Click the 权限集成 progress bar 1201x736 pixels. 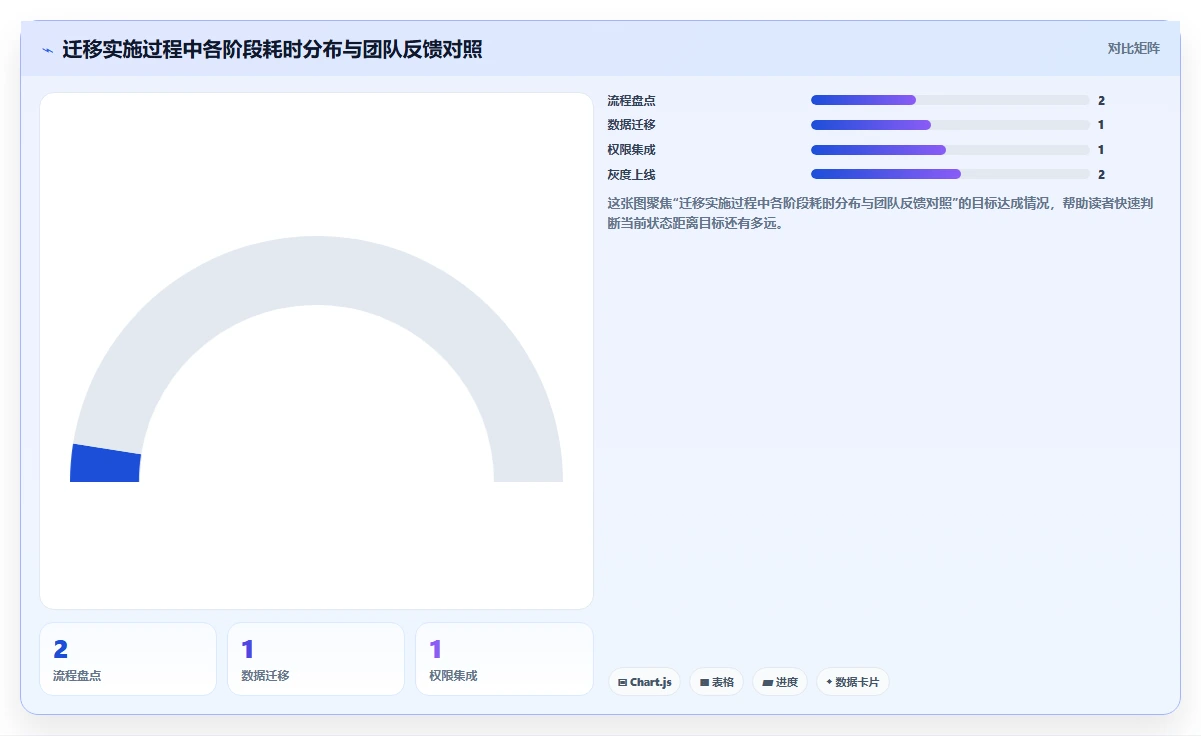coord(950,150)
